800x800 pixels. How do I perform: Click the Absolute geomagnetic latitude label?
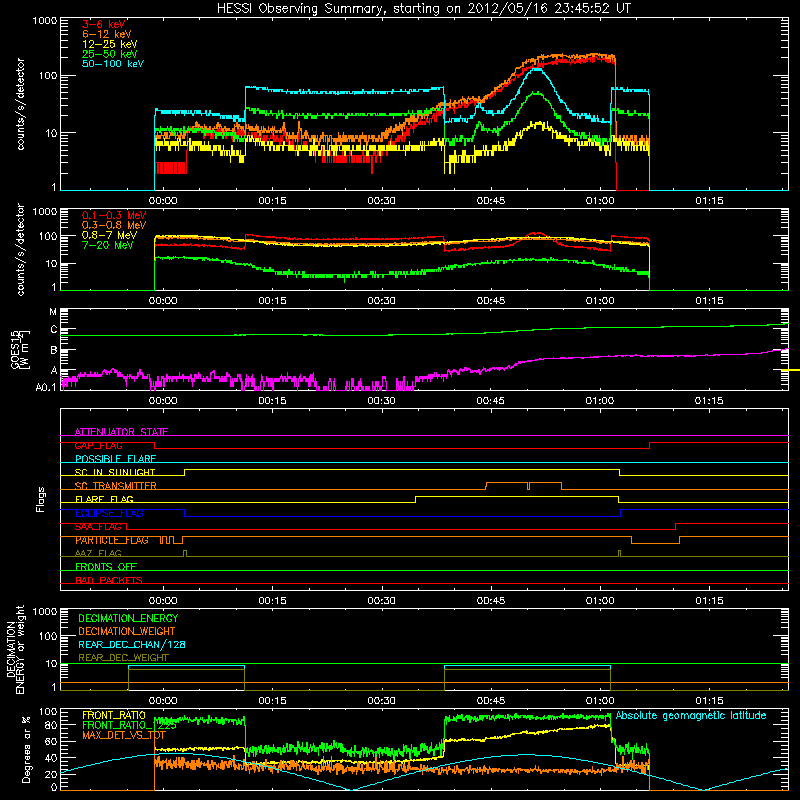[691, 715]
